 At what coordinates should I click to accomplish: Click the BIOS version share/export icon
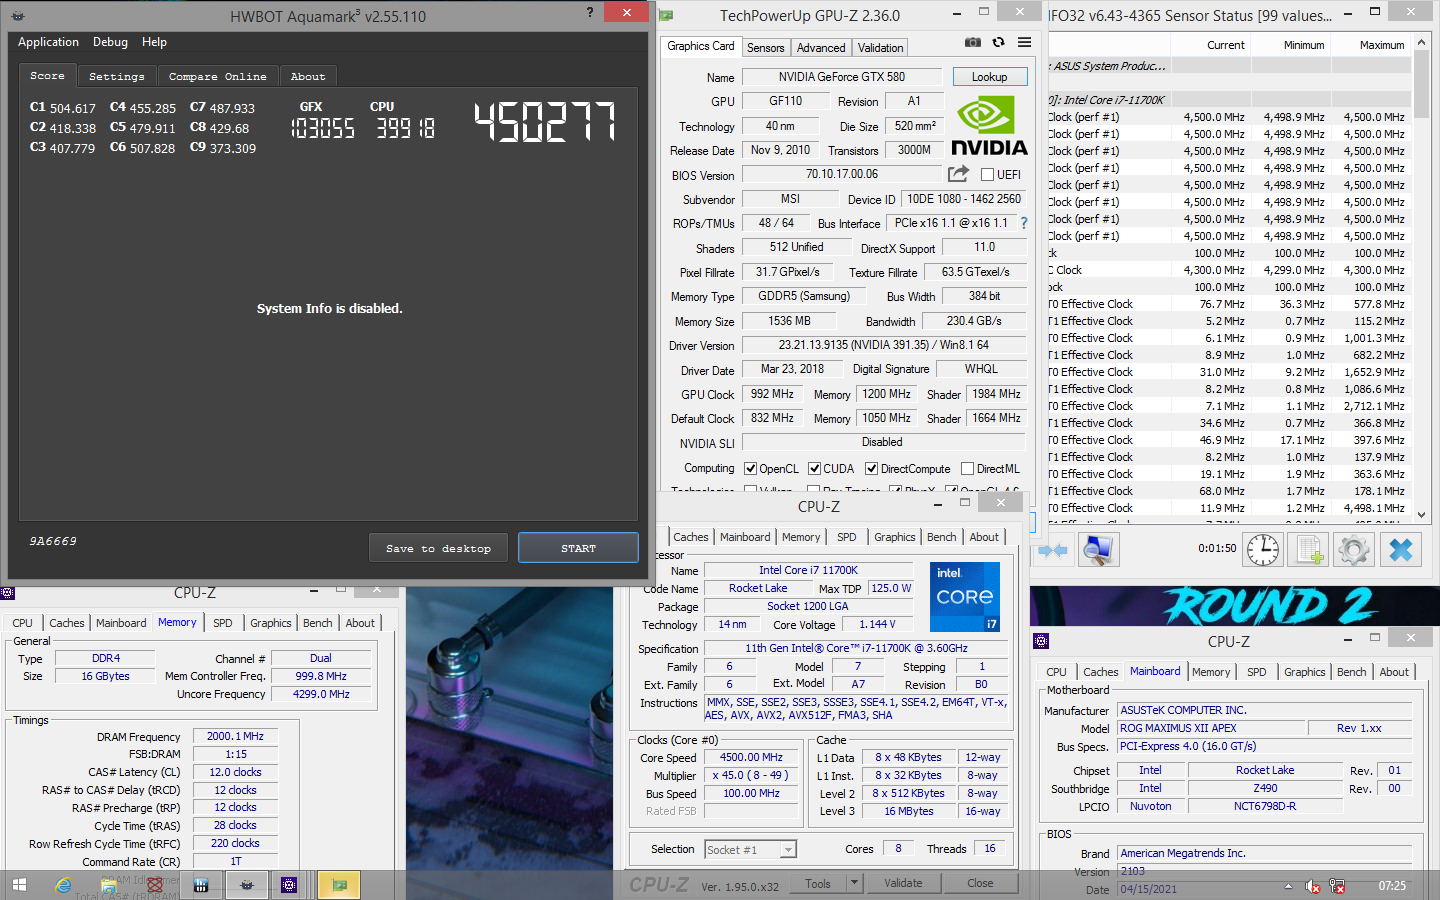tap(958, 174)
